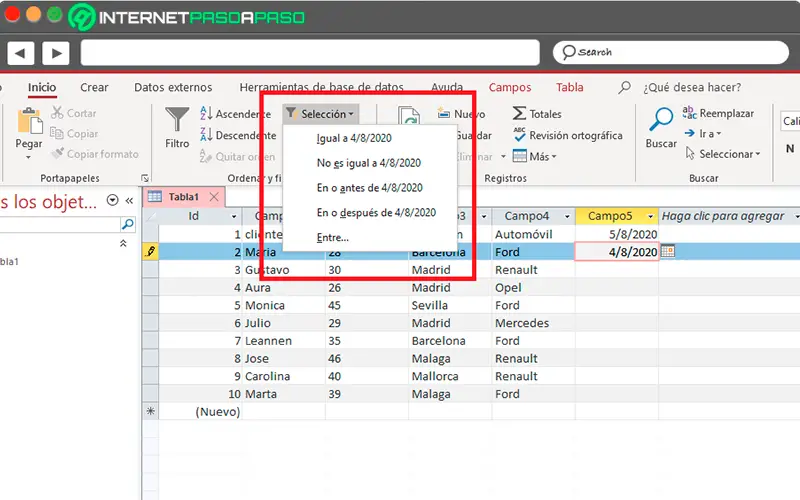Click Haga clic para agregar column

point(723,216)
